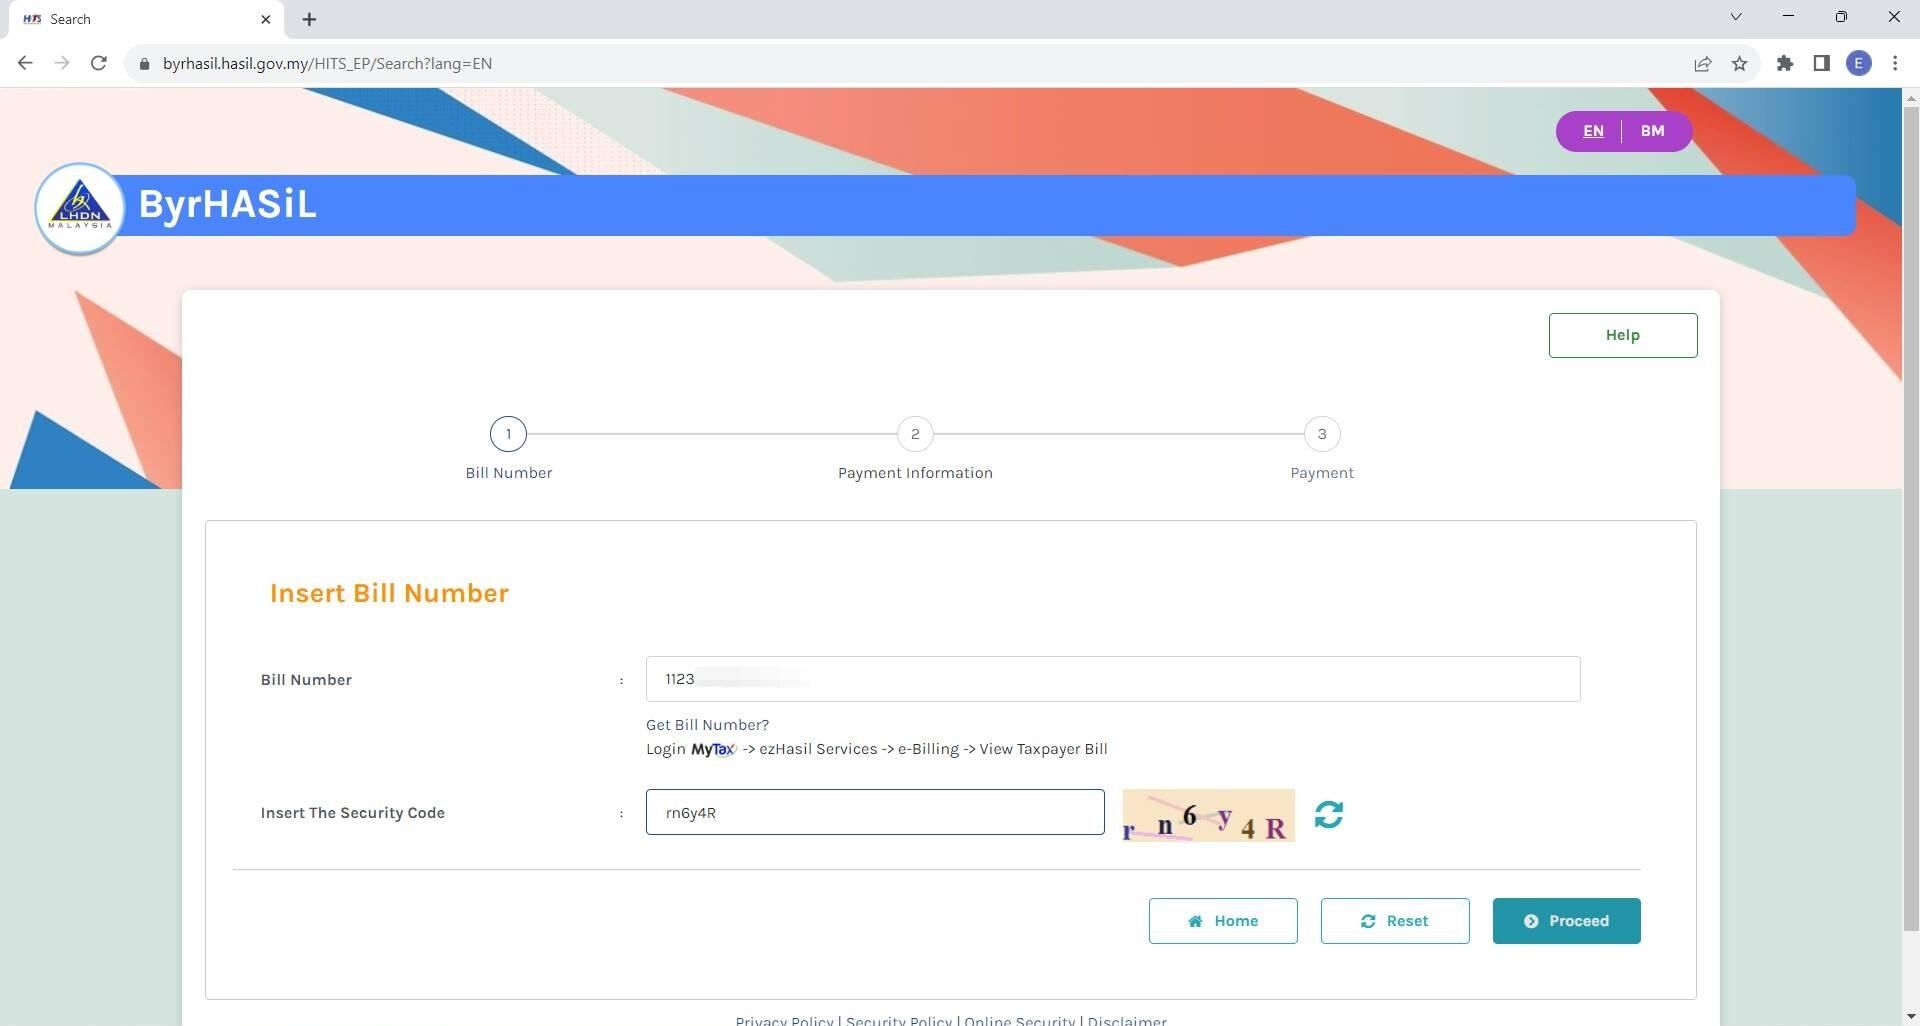Open the Online Security link
The image size is (1920, 1026).
(1019, 1020)
